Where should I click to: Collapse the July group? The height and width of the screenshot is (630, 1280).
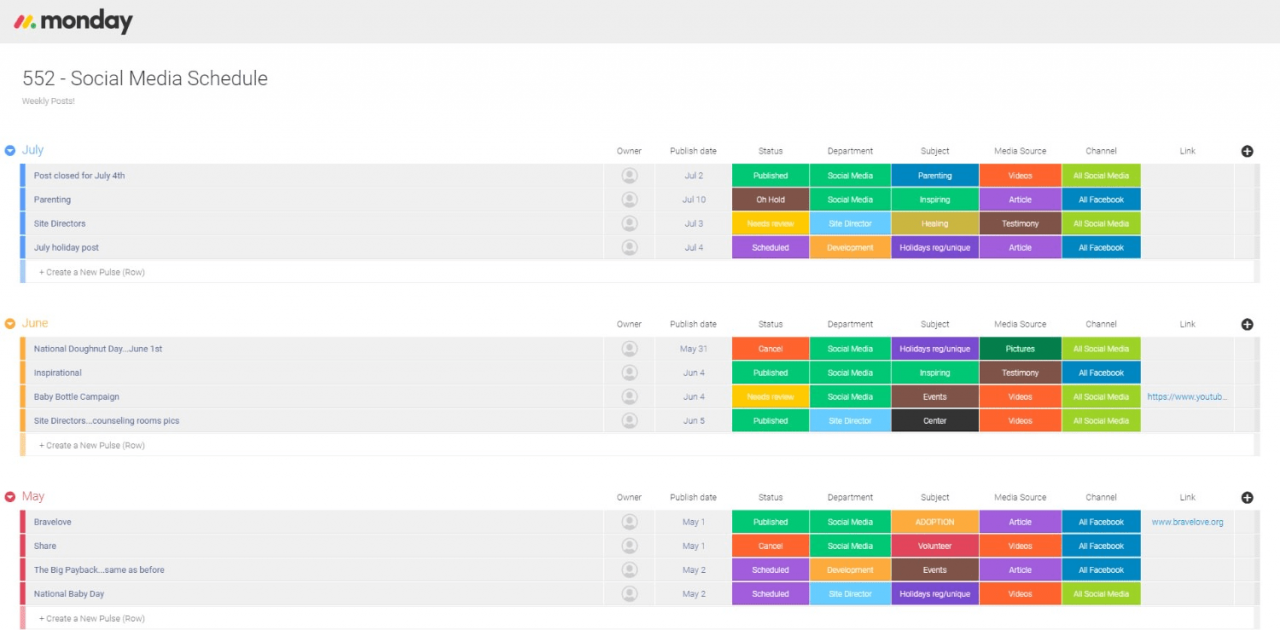[10, 151]
